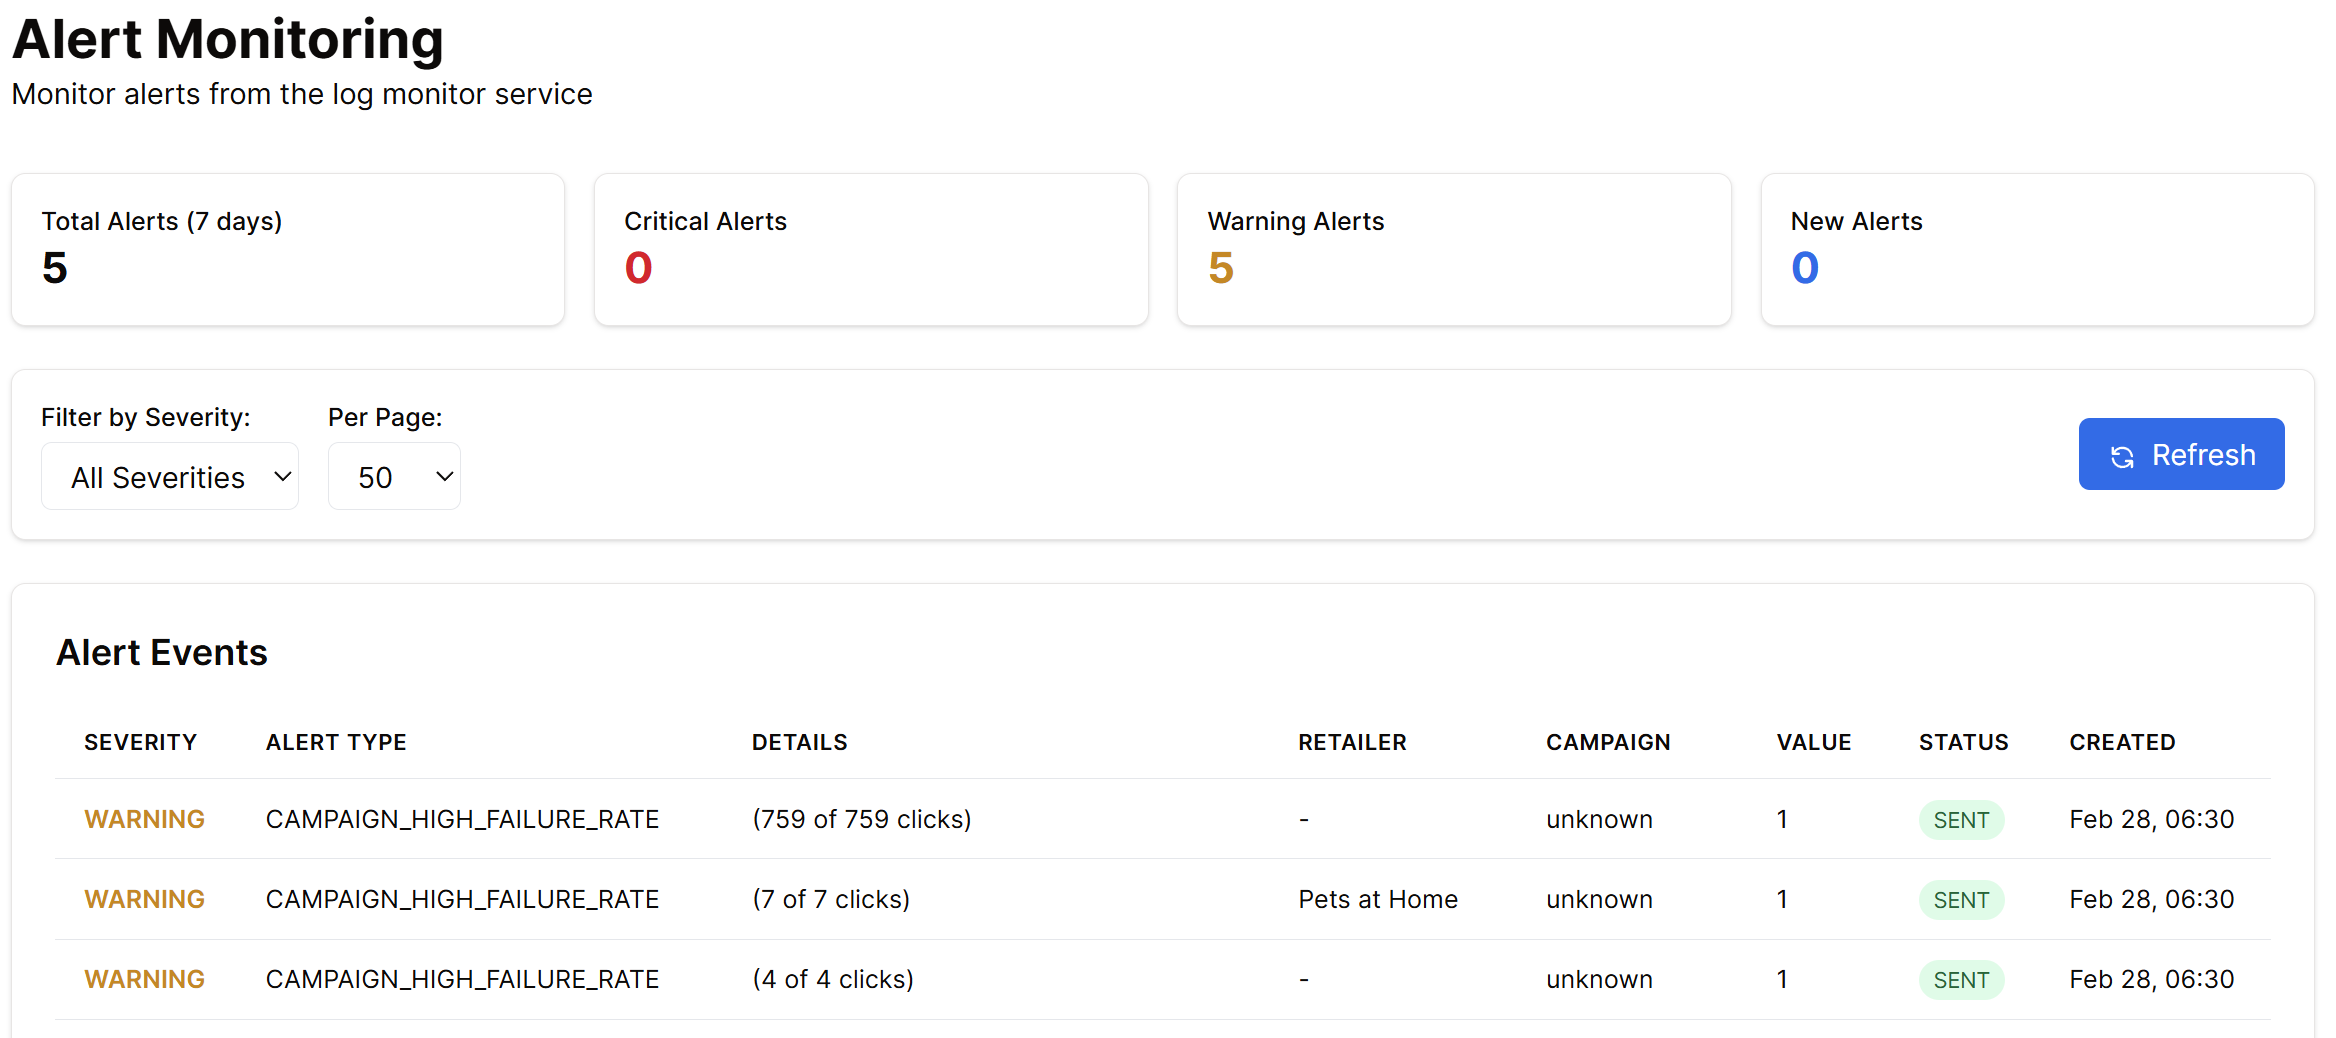
Task: Click the refresh icon on the Refresh button
Action: [x=2124, y=456]
